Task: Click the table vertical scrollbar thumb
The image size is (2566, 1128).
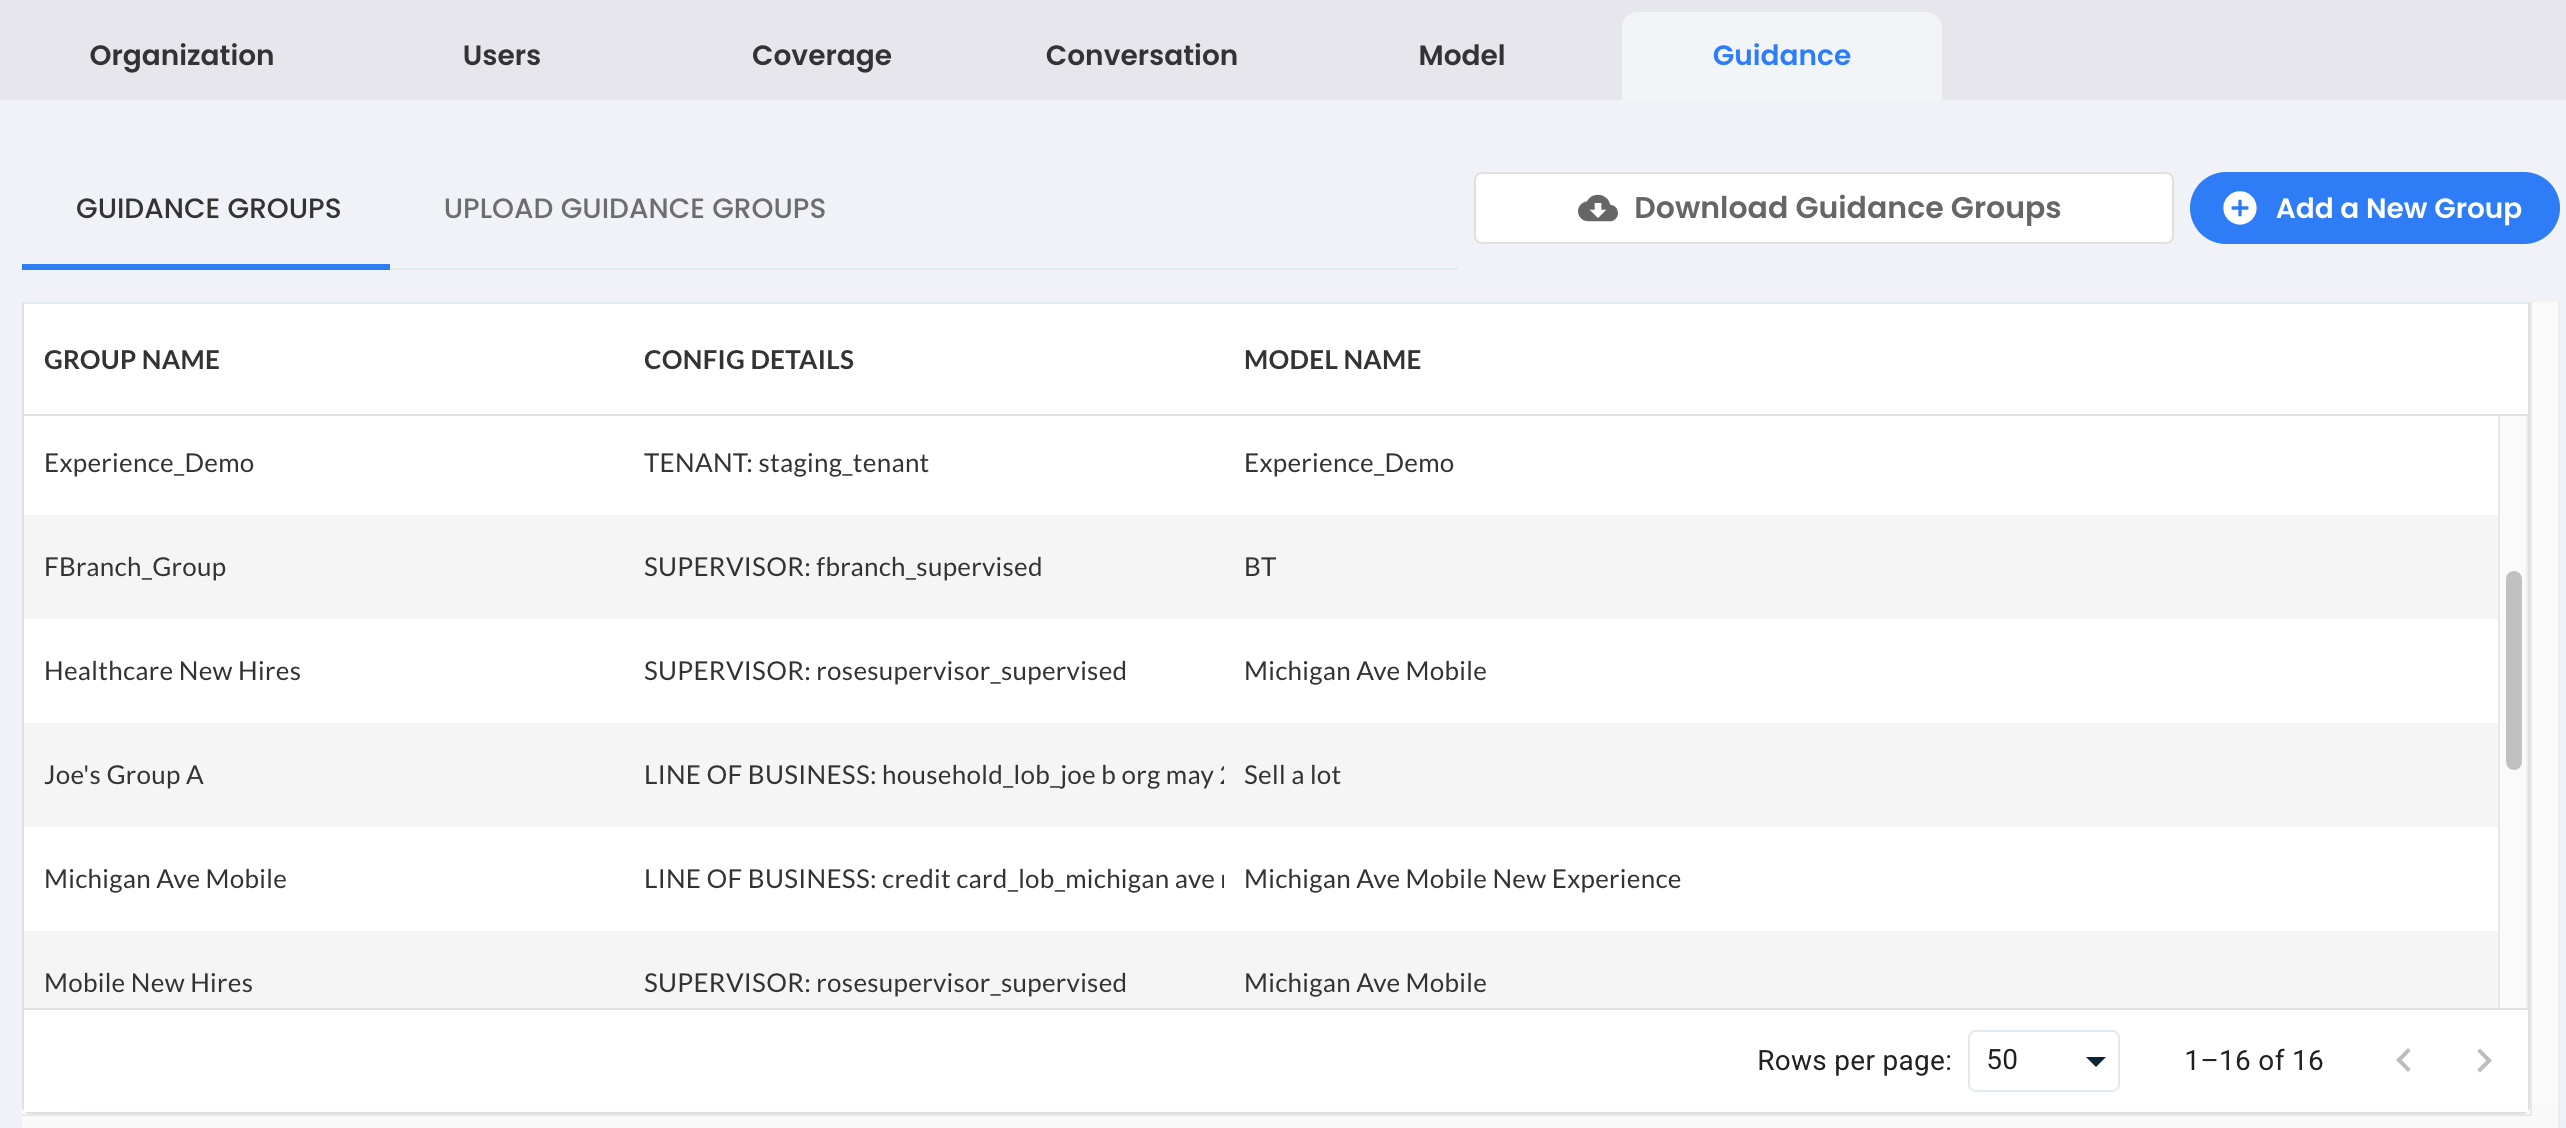Action: coord(2513,670)
